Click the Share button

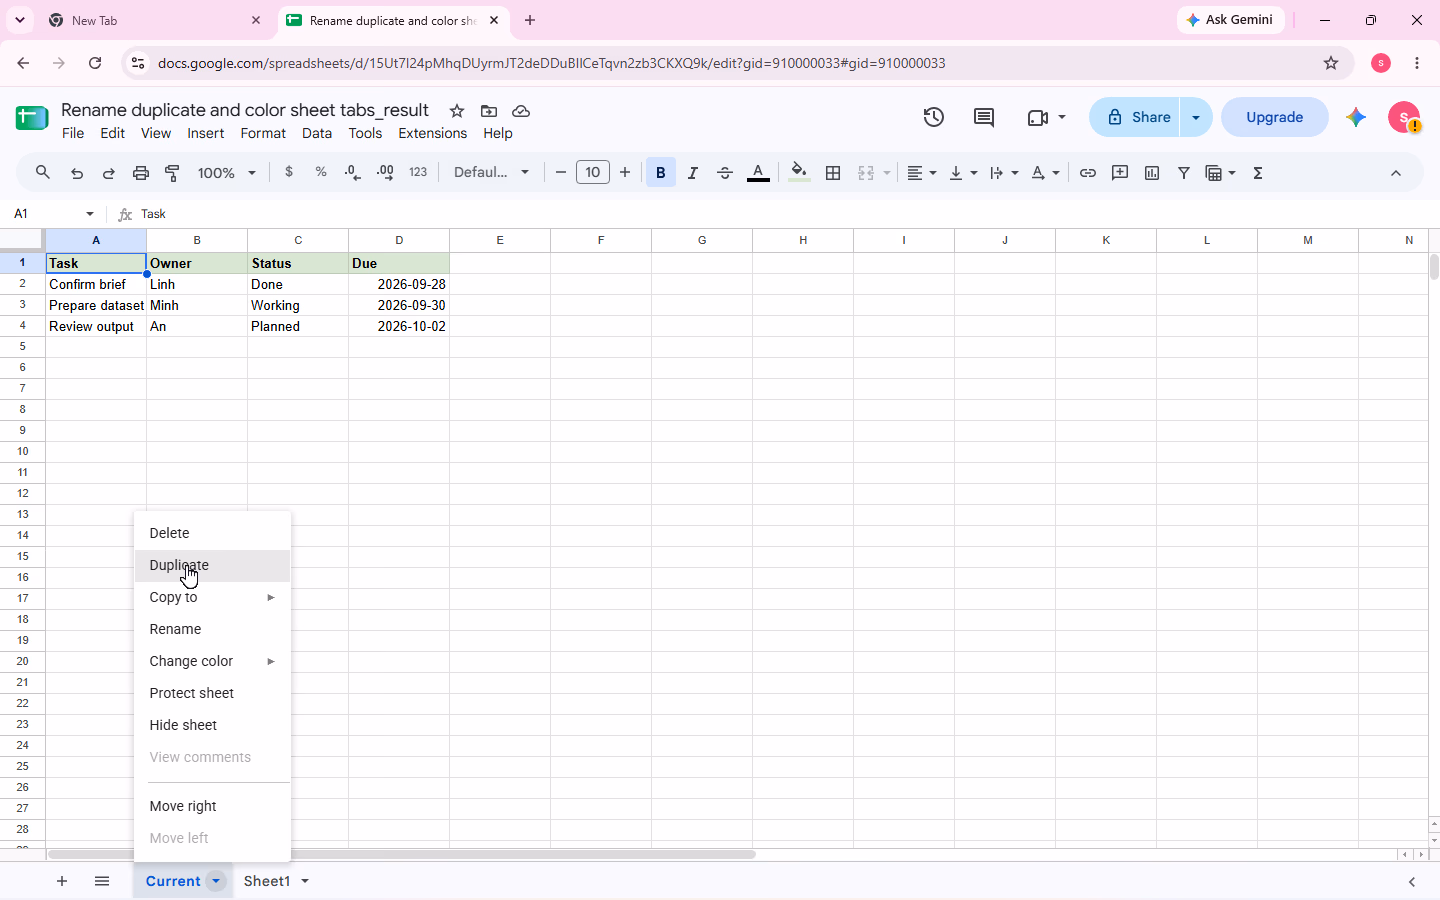tap(1135, 117)
